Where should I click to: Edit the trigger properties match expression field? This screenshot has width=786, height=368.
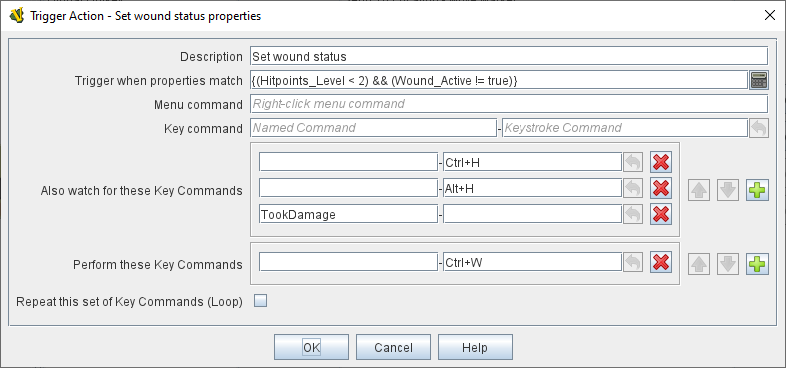click(499, 80)
